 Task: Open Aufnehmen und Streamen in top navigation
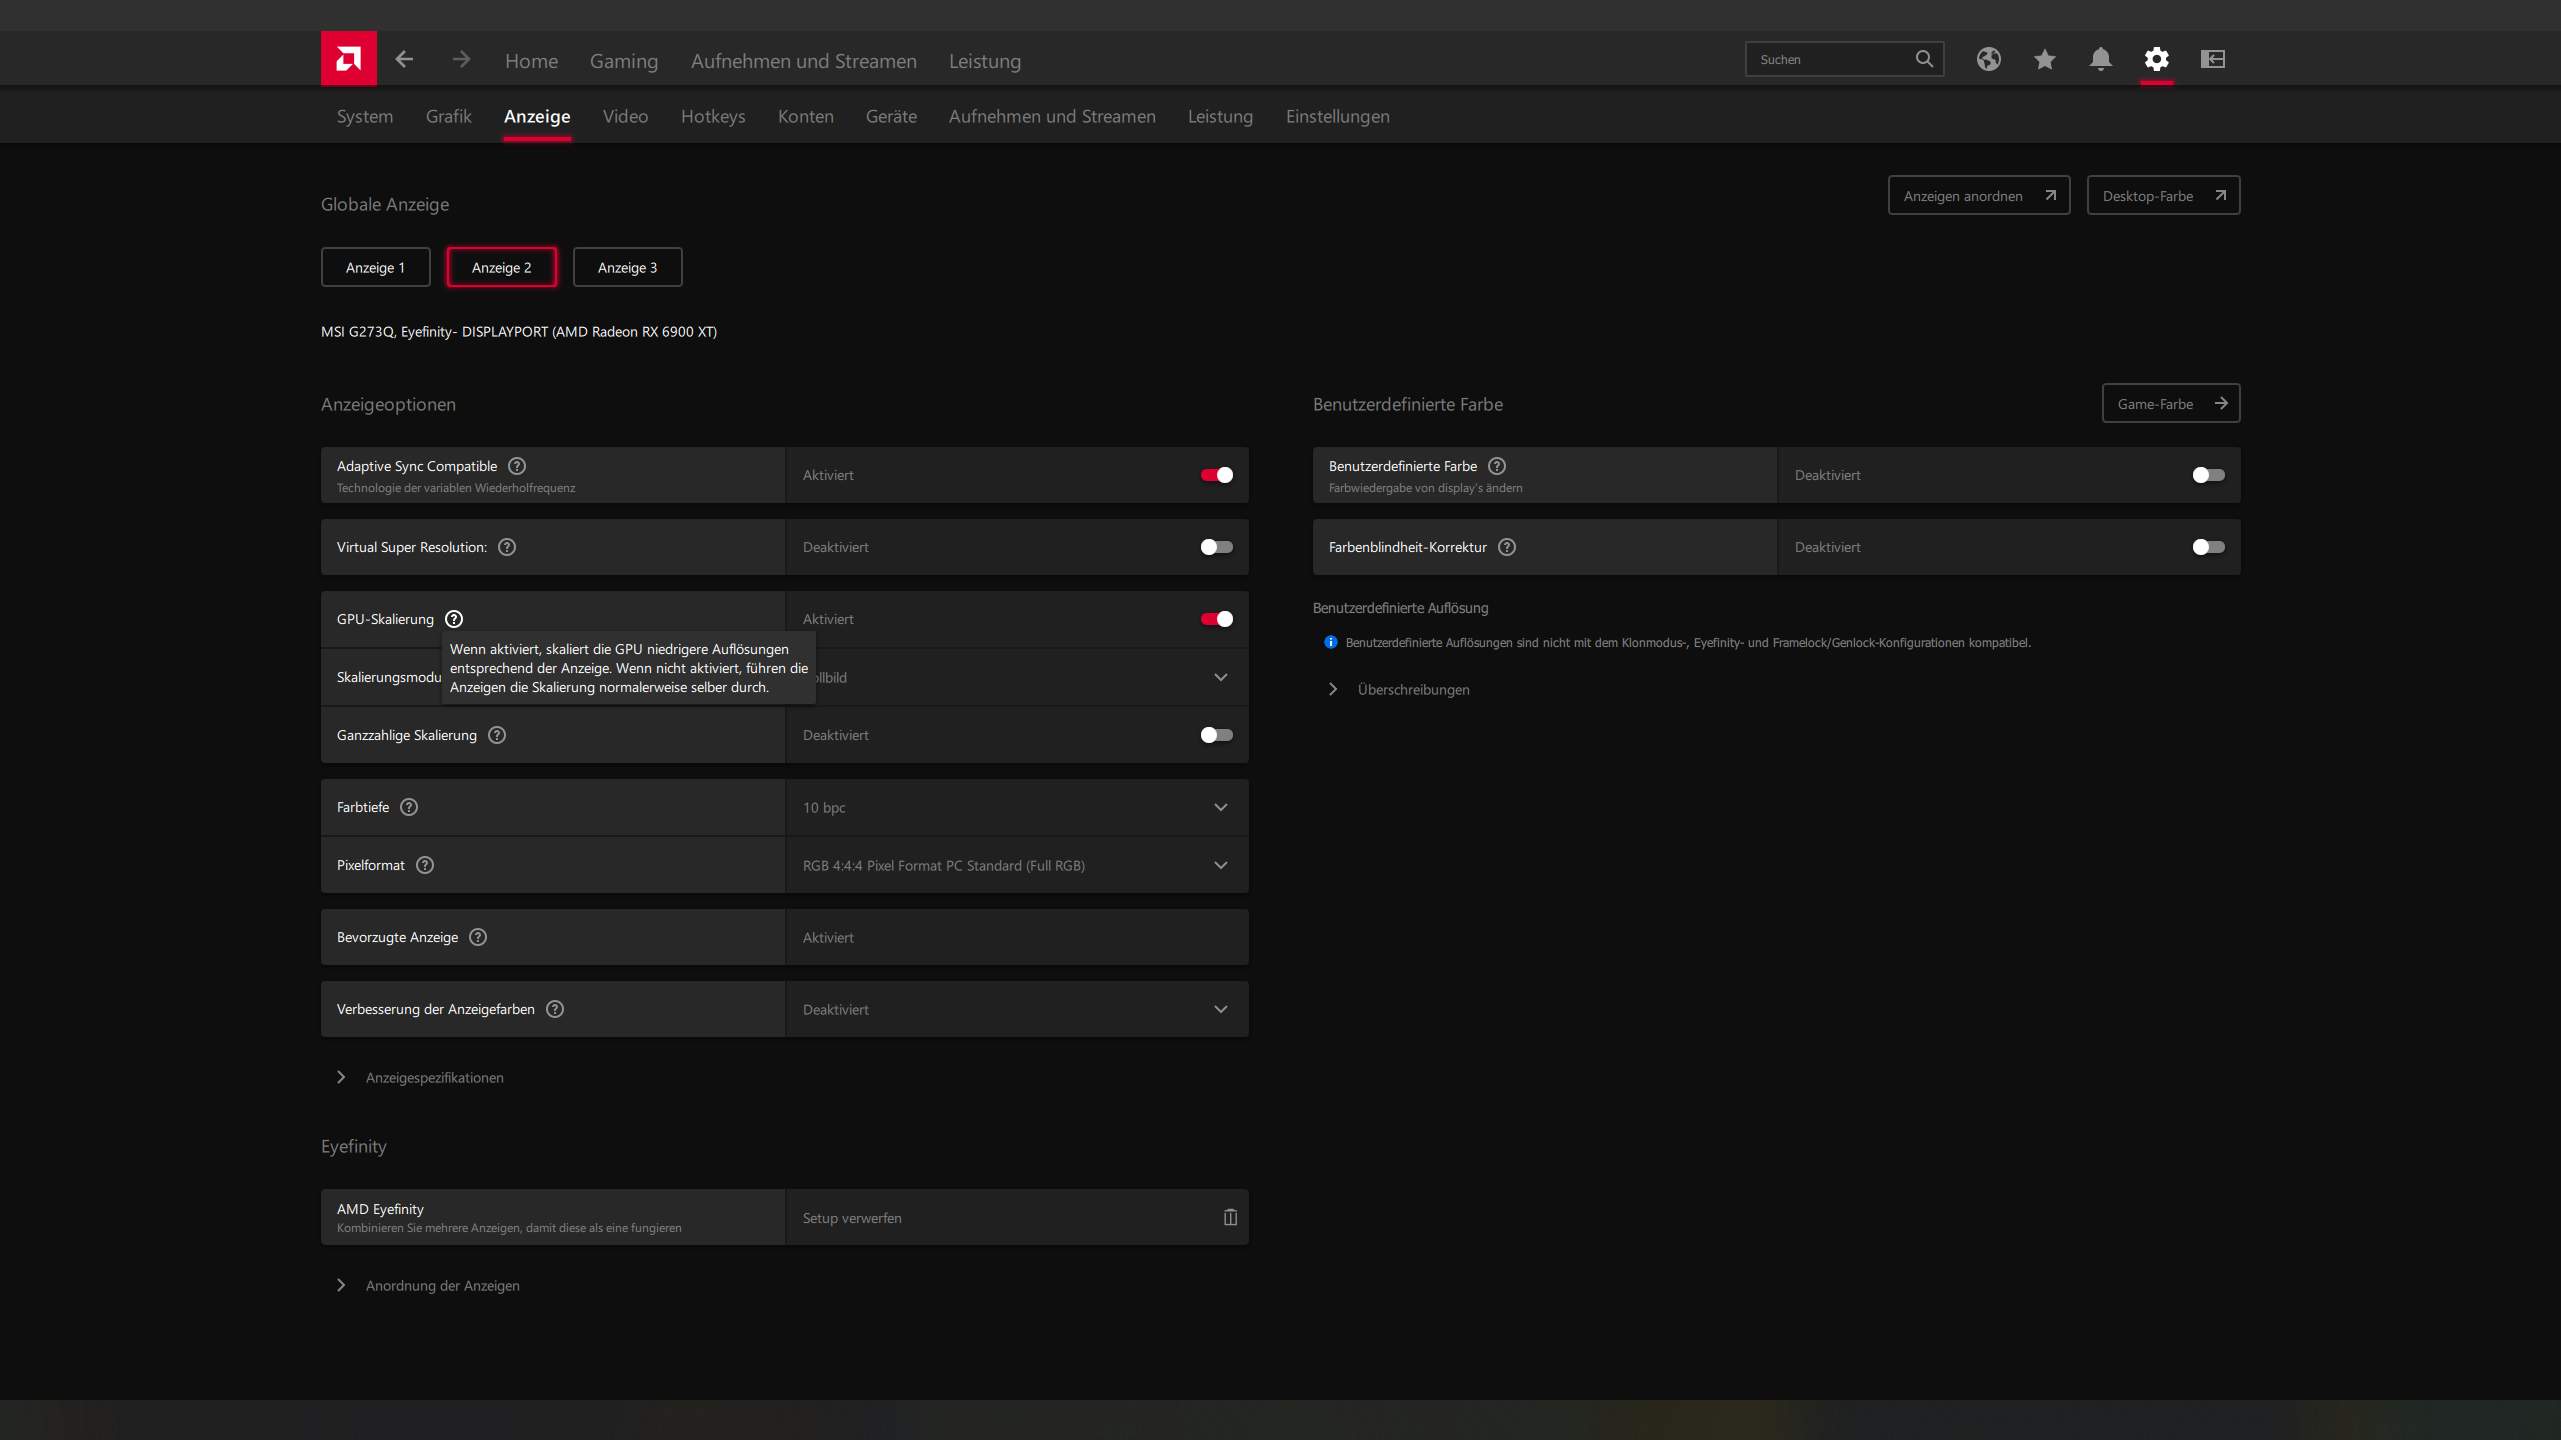point(804,61)
